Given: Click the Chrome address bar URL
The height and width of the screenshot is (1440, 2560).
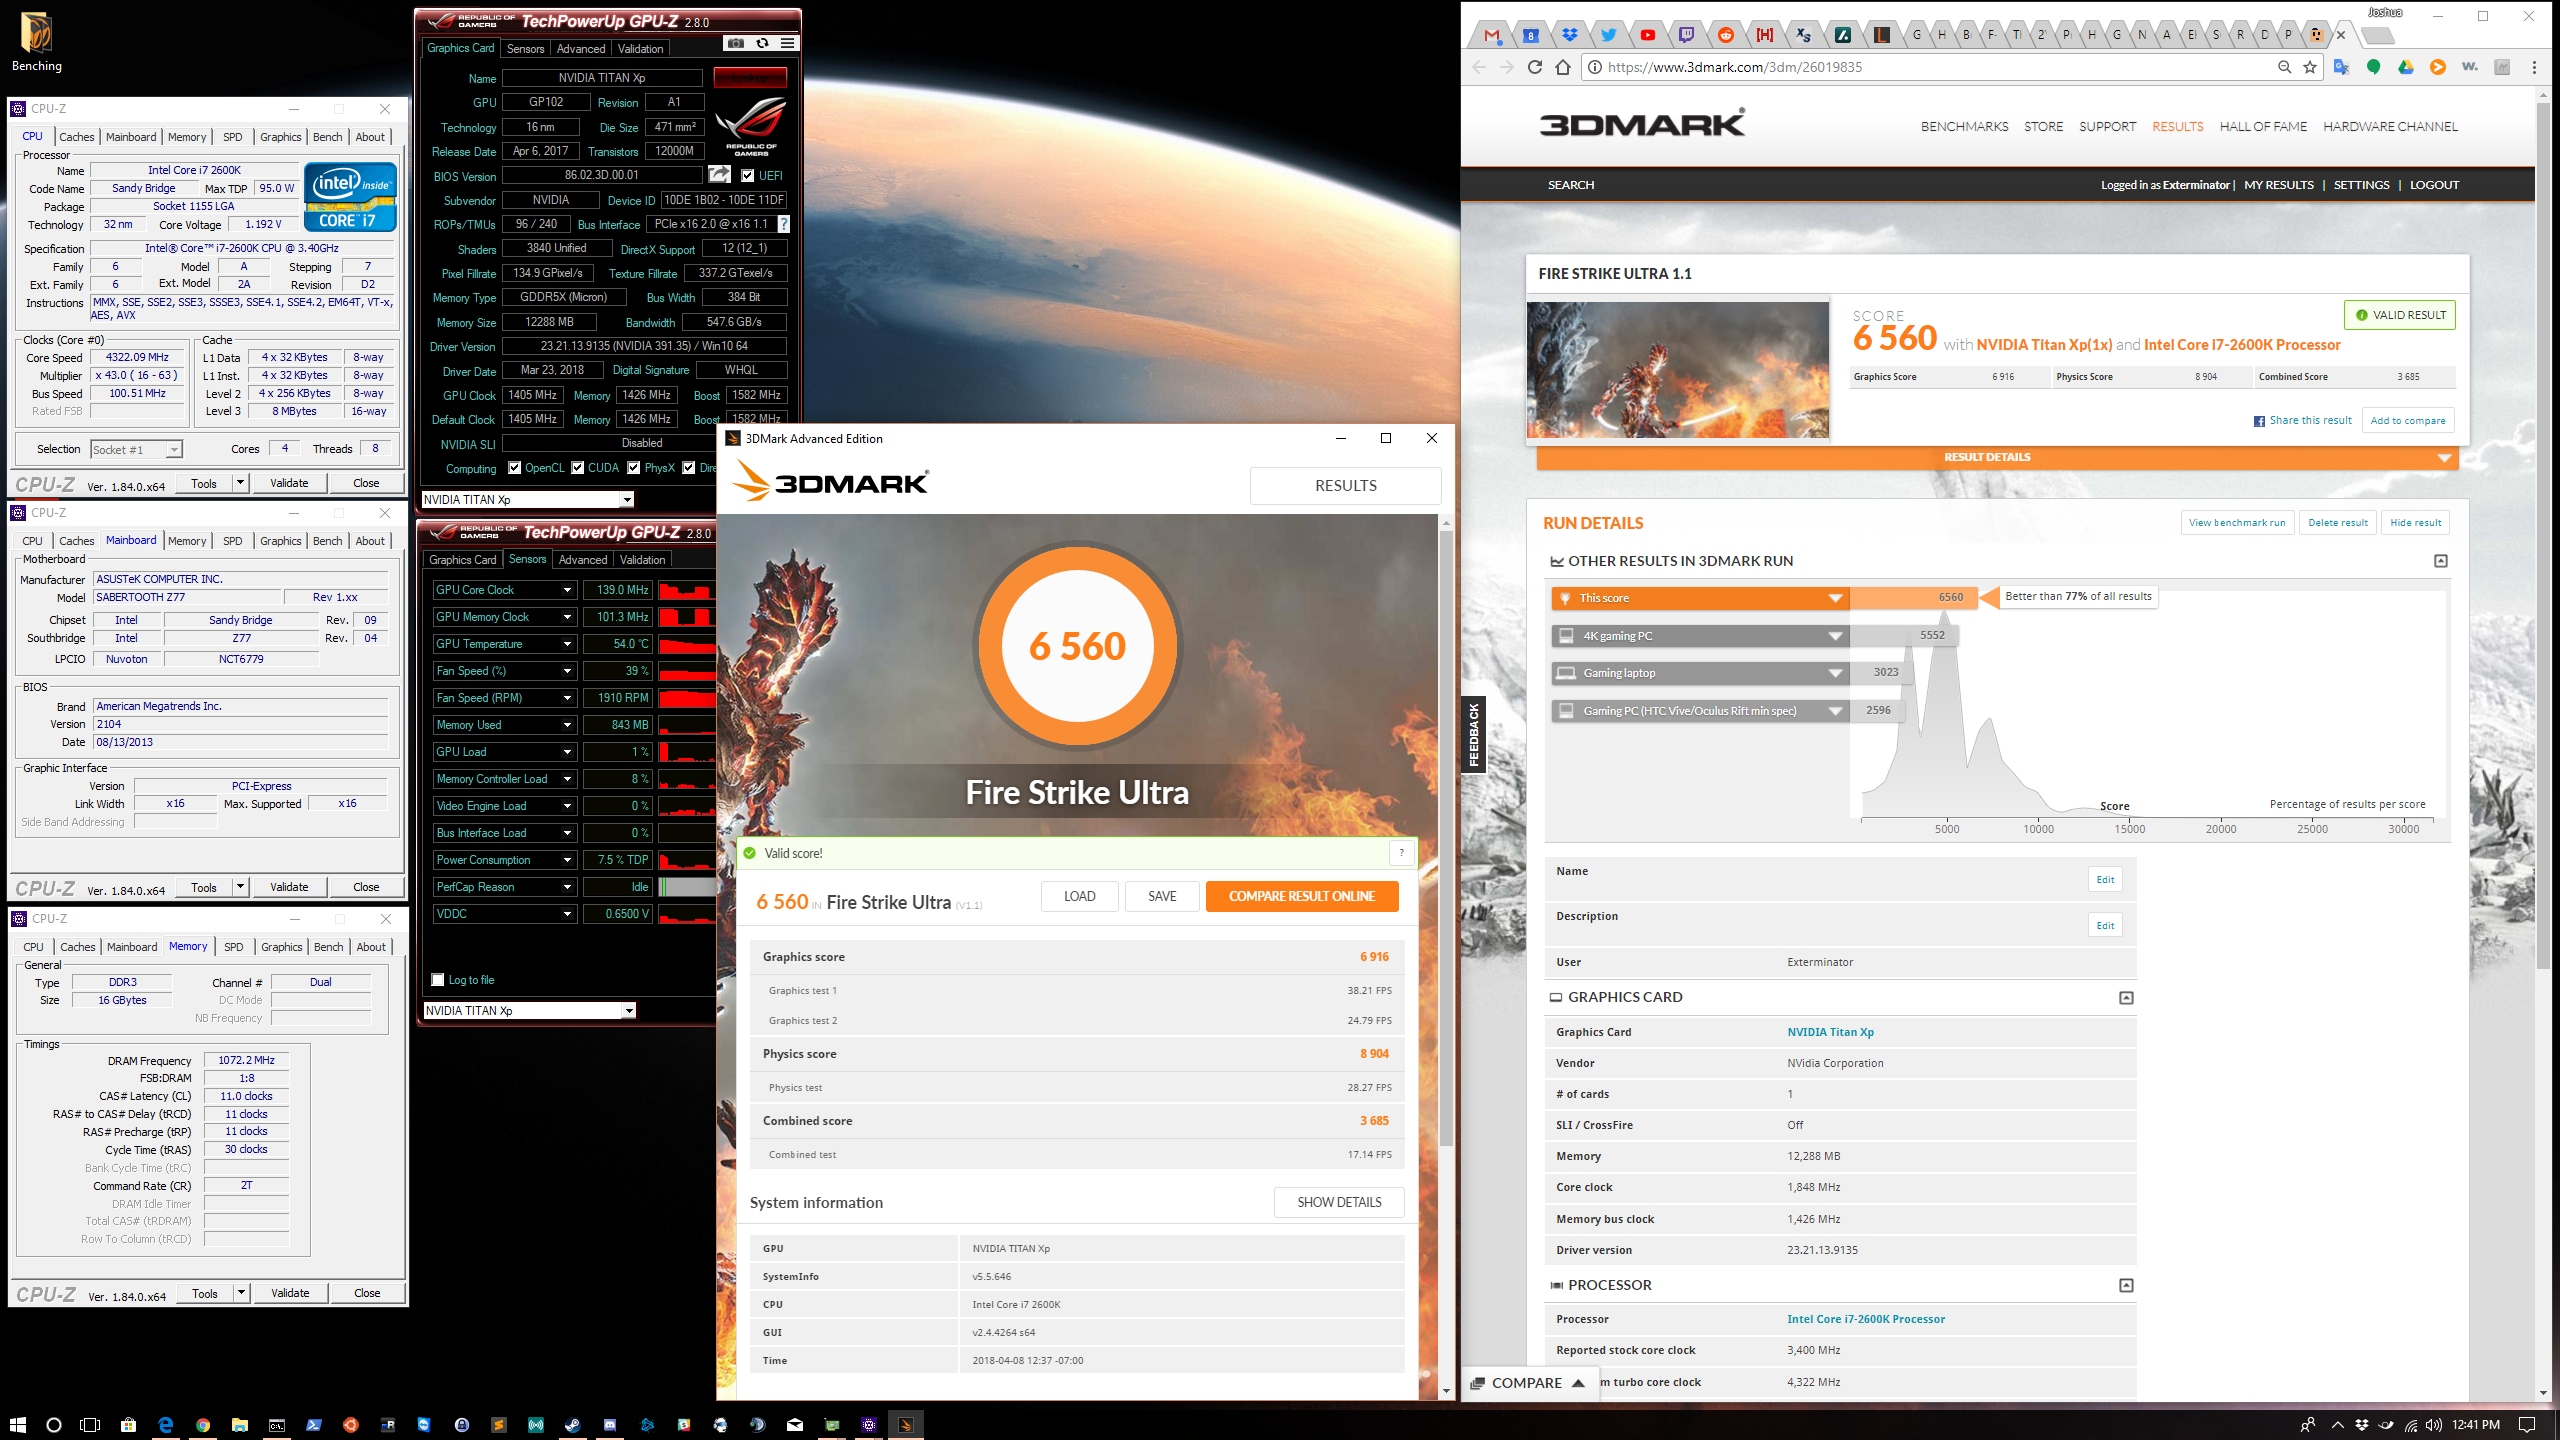Looking at the screenshot, I should point(1735,67).
